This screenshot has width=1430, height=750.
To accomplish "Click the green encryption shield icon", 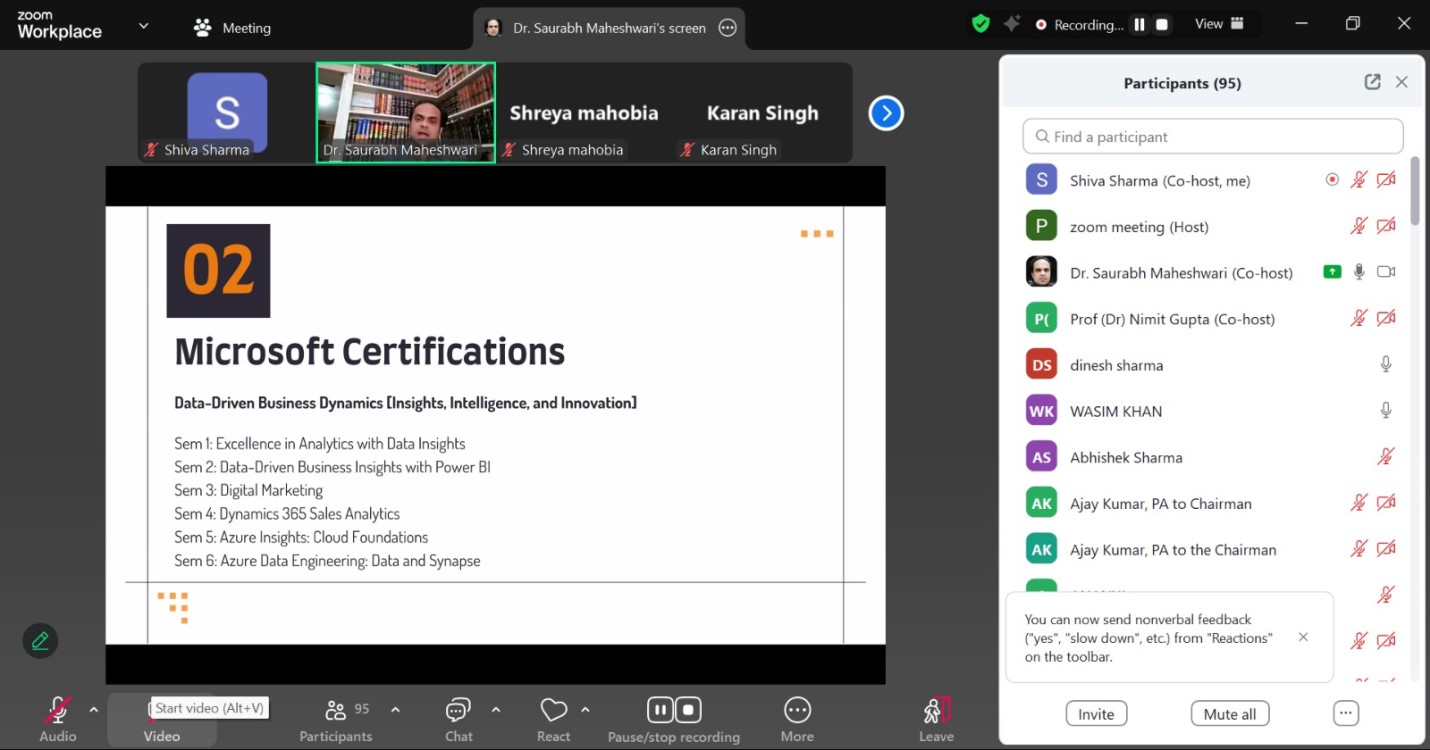I will click(980, 24).
